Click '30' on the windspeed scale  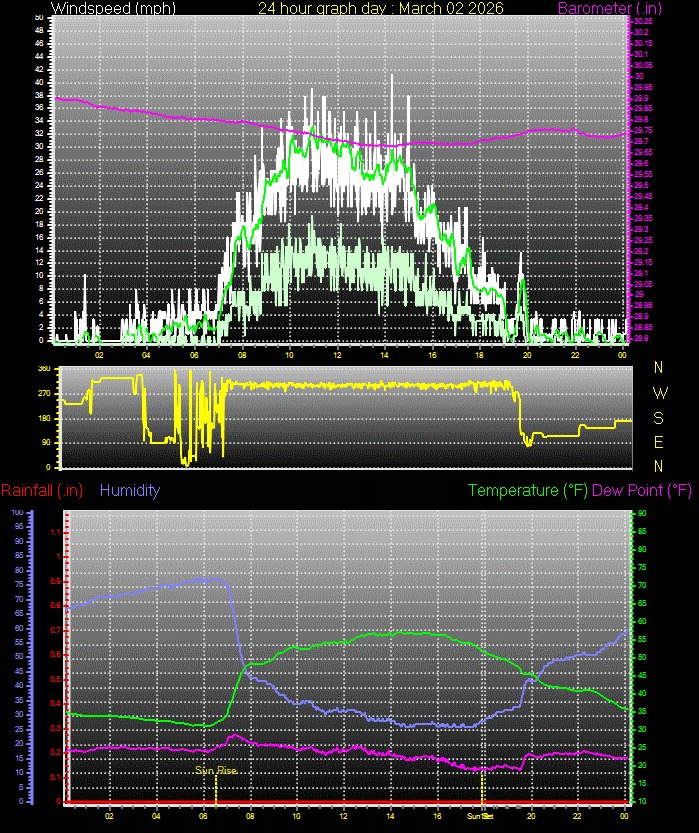pos(39,147)
